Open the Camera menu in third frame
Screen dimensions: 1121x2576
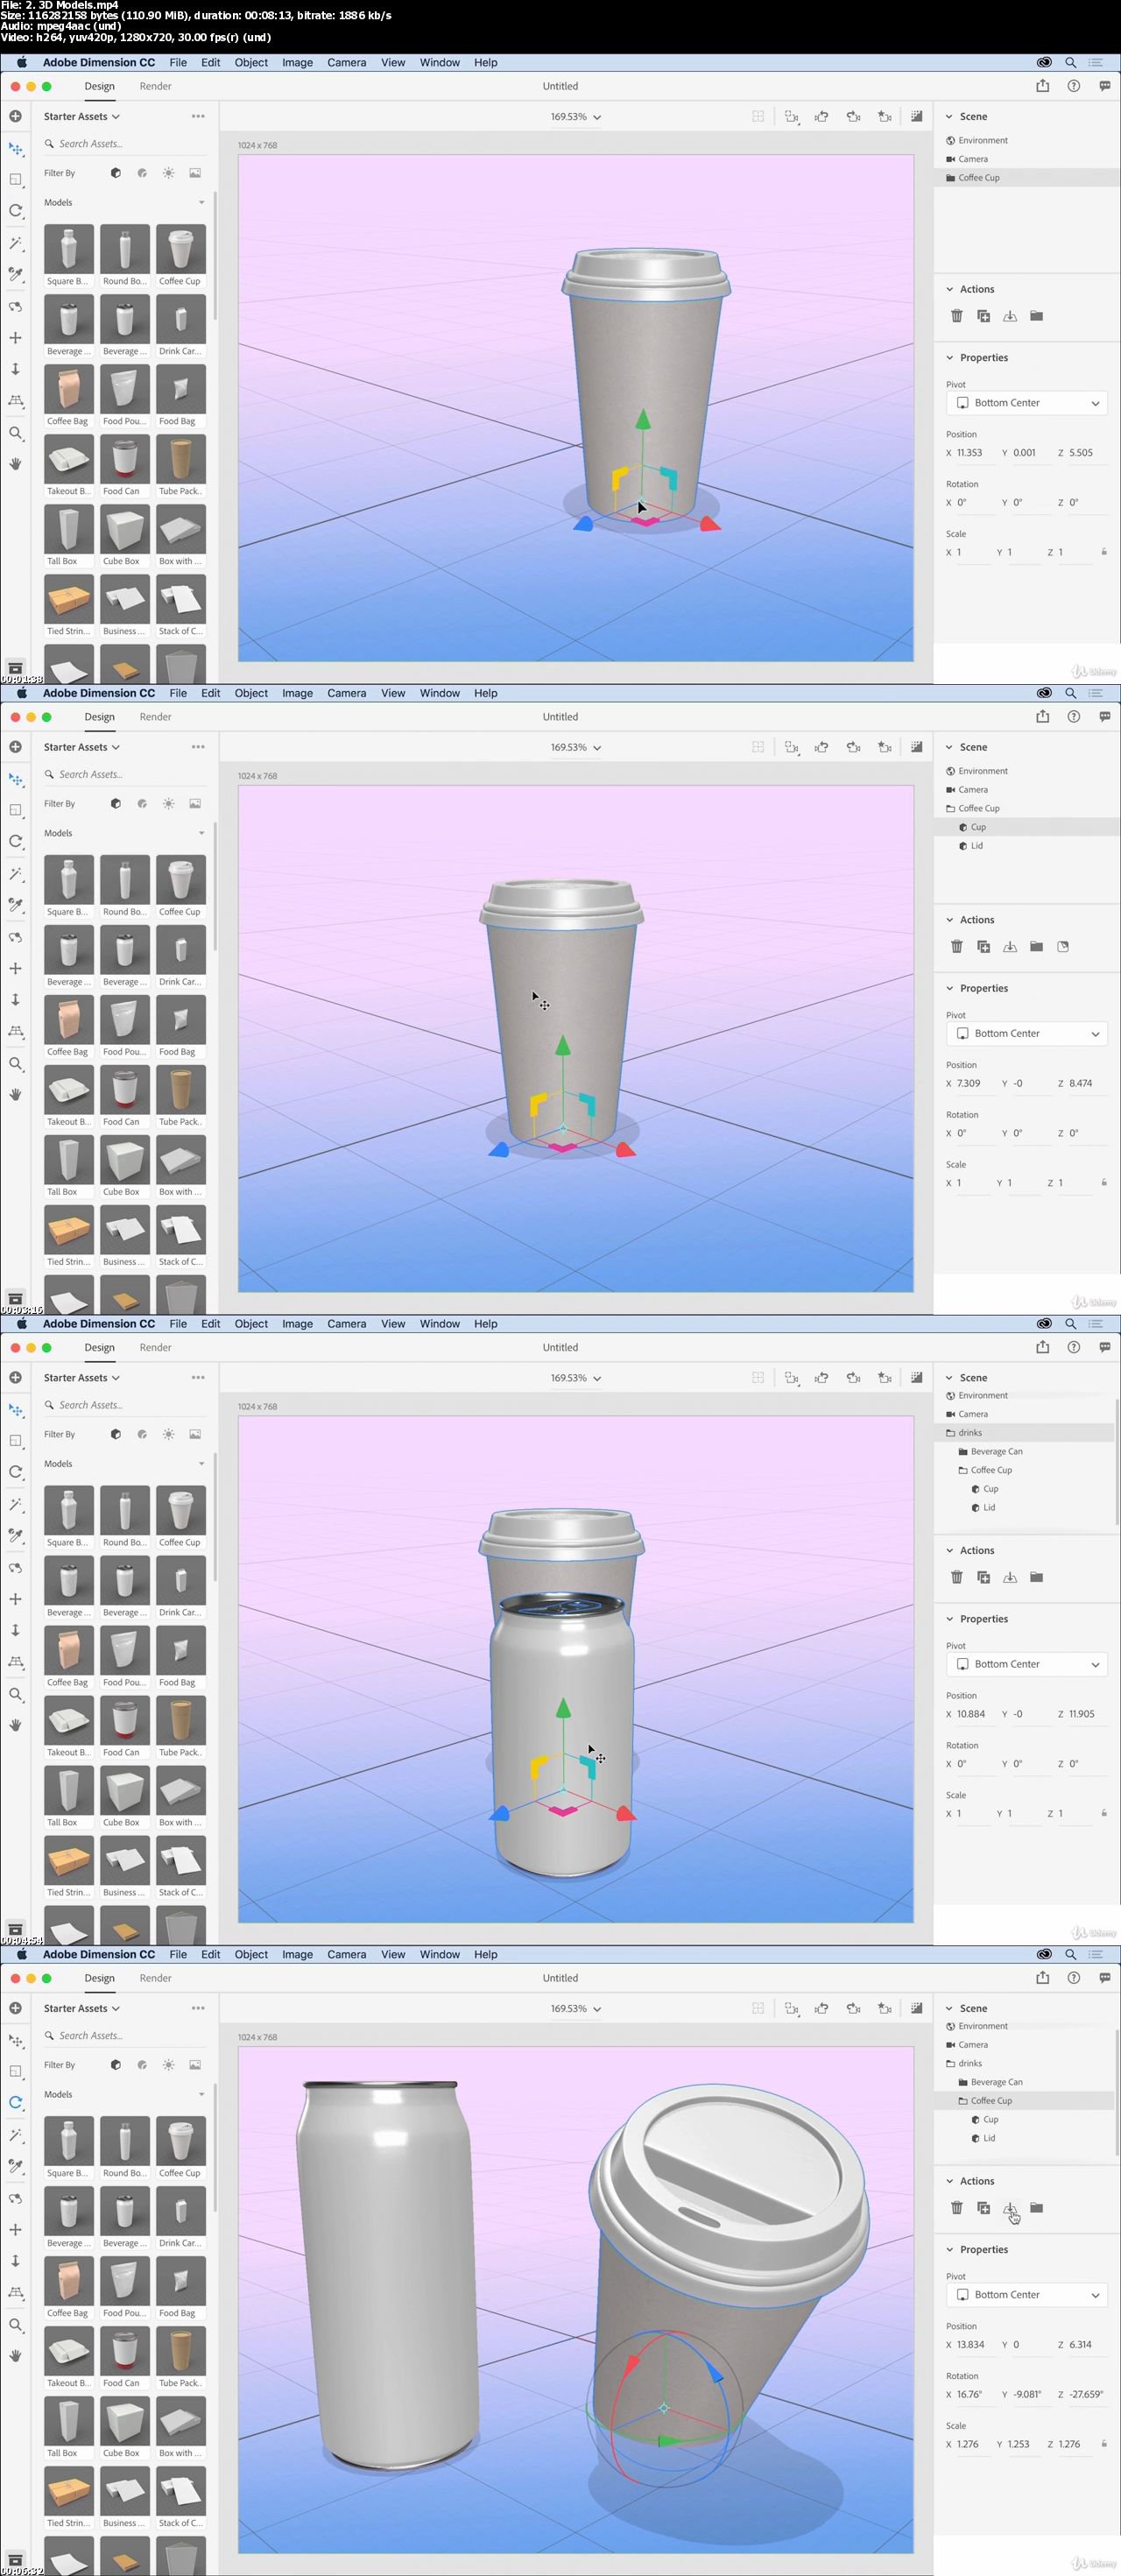pos(346,1324)
